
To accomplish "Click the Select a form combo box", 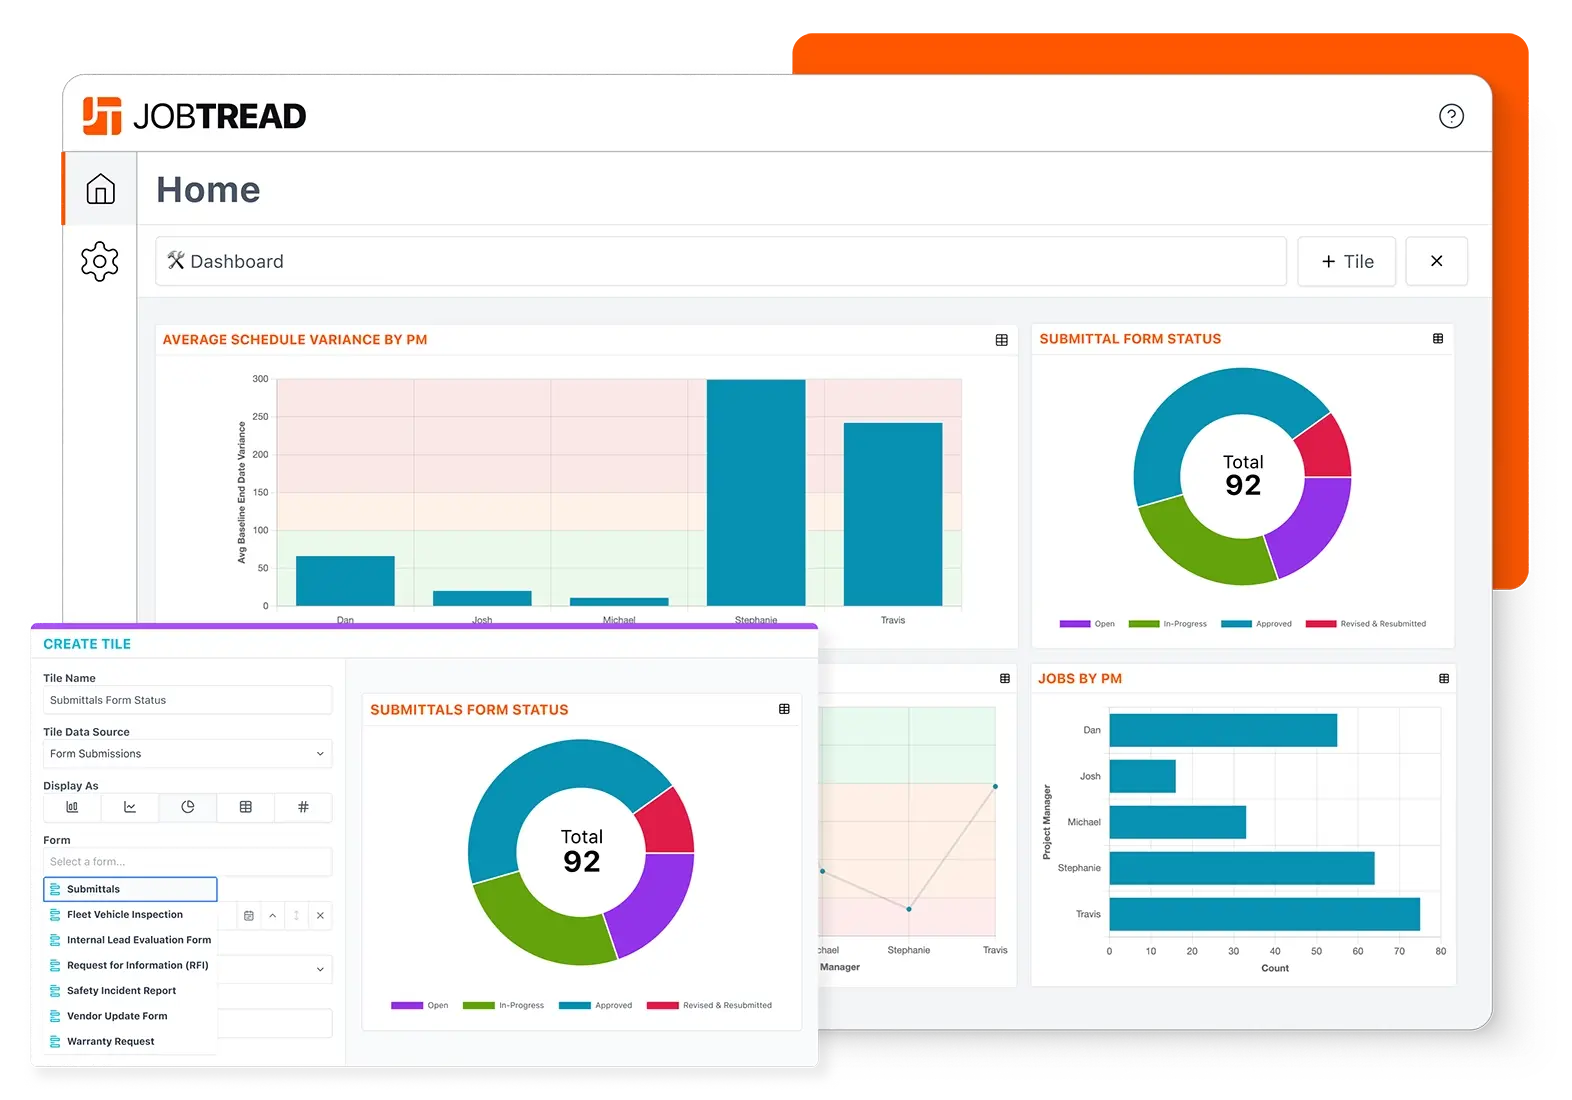I will [x=187, y=862].
